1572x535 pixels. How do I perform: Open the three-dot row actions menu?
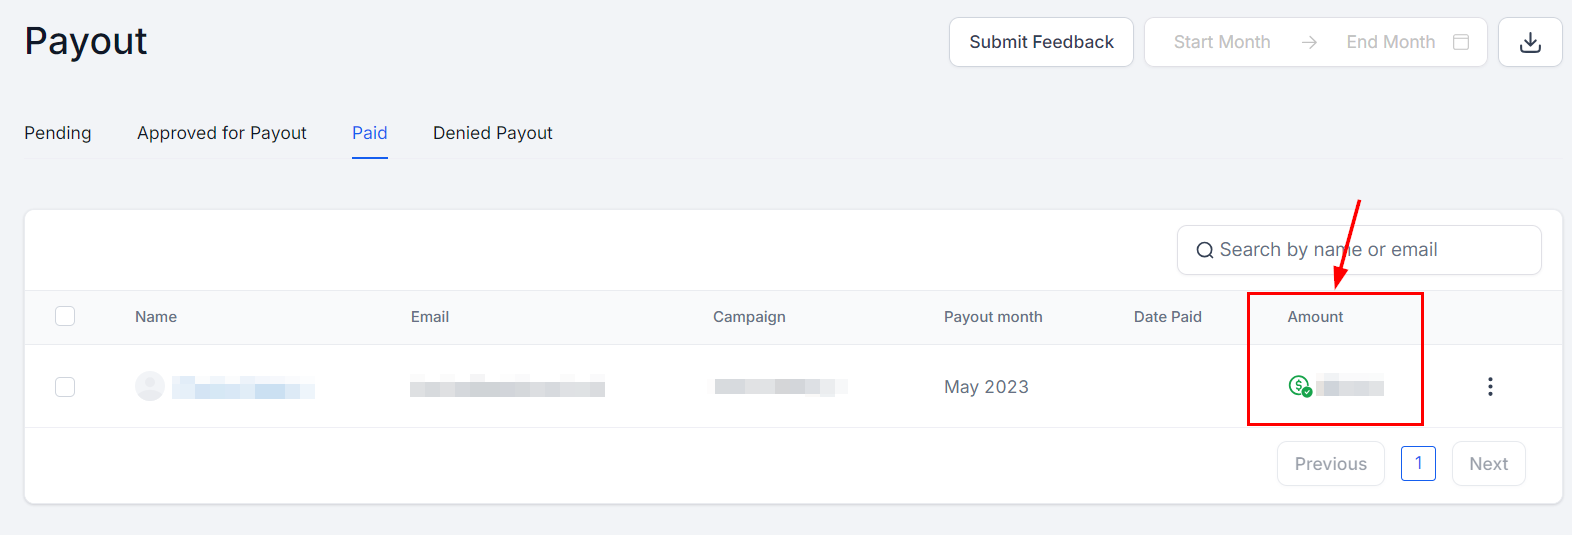point(1490,387)
